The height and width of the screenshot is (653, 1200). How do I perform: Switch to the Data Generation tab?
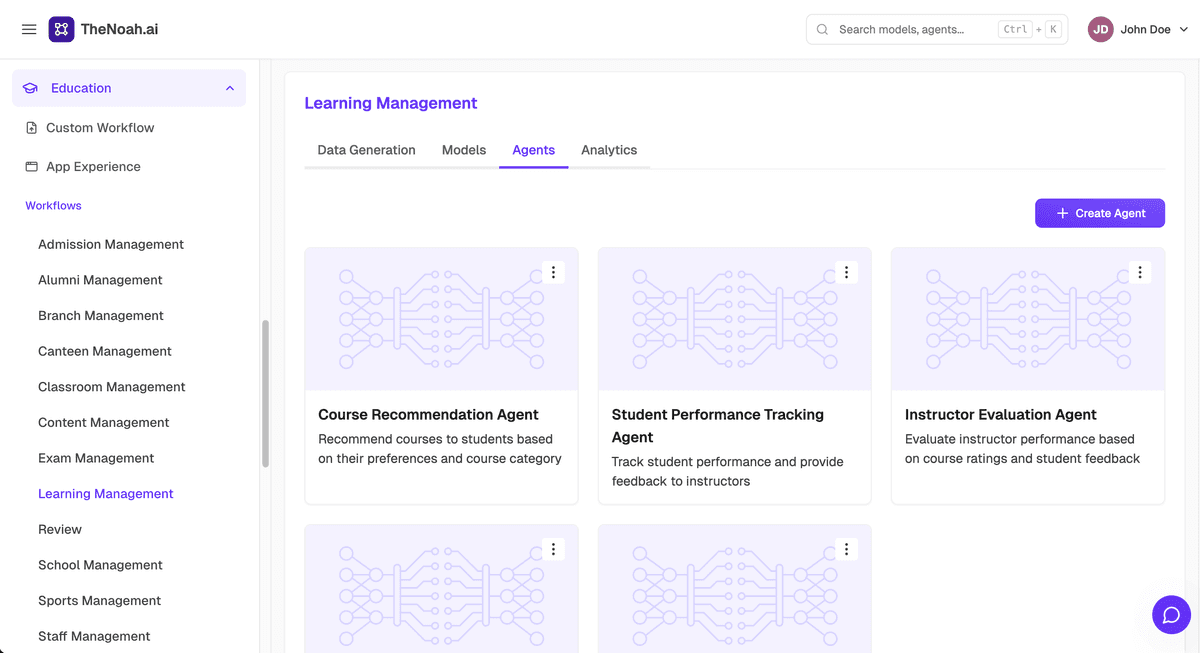tap(366, 150)
